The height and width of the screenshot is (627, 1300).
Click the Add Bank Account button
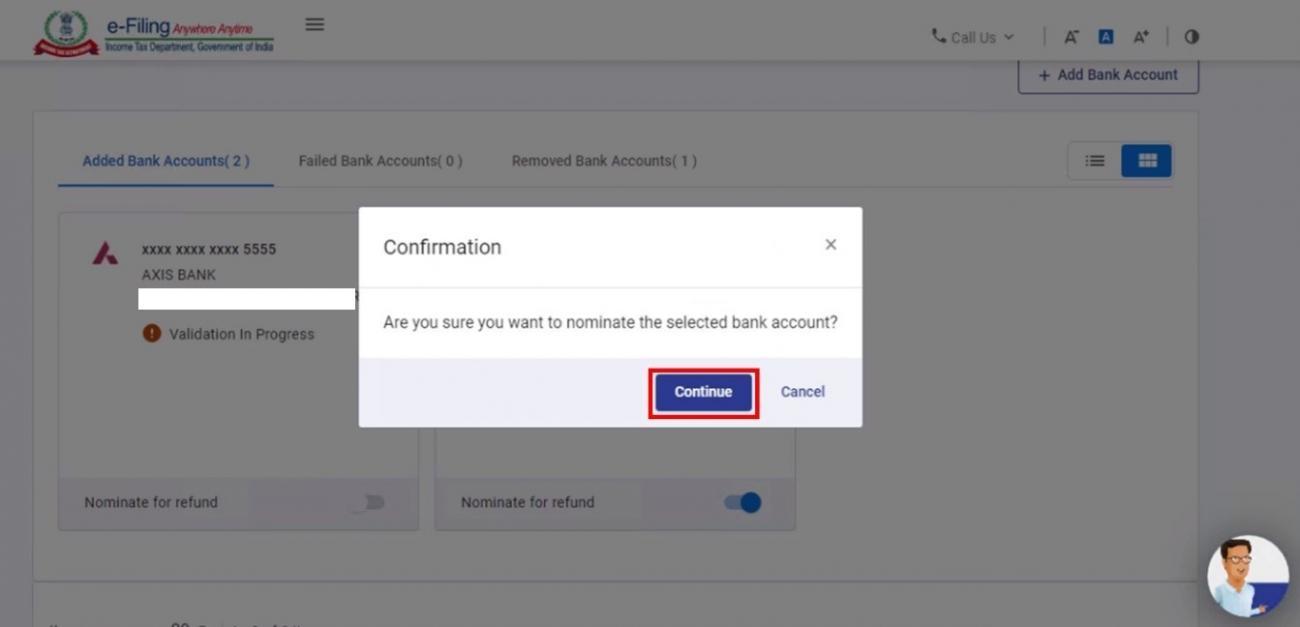pos(1108,75)
